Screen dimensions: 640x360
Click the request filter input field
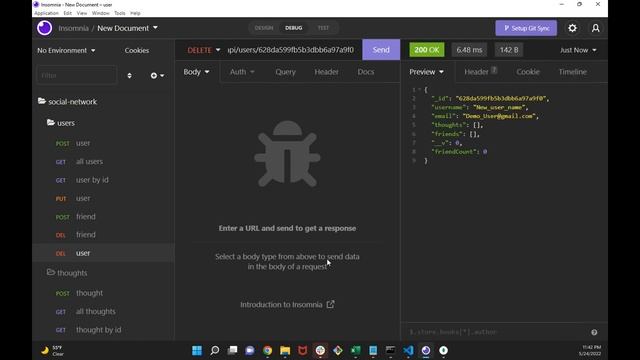pos(77,76)
